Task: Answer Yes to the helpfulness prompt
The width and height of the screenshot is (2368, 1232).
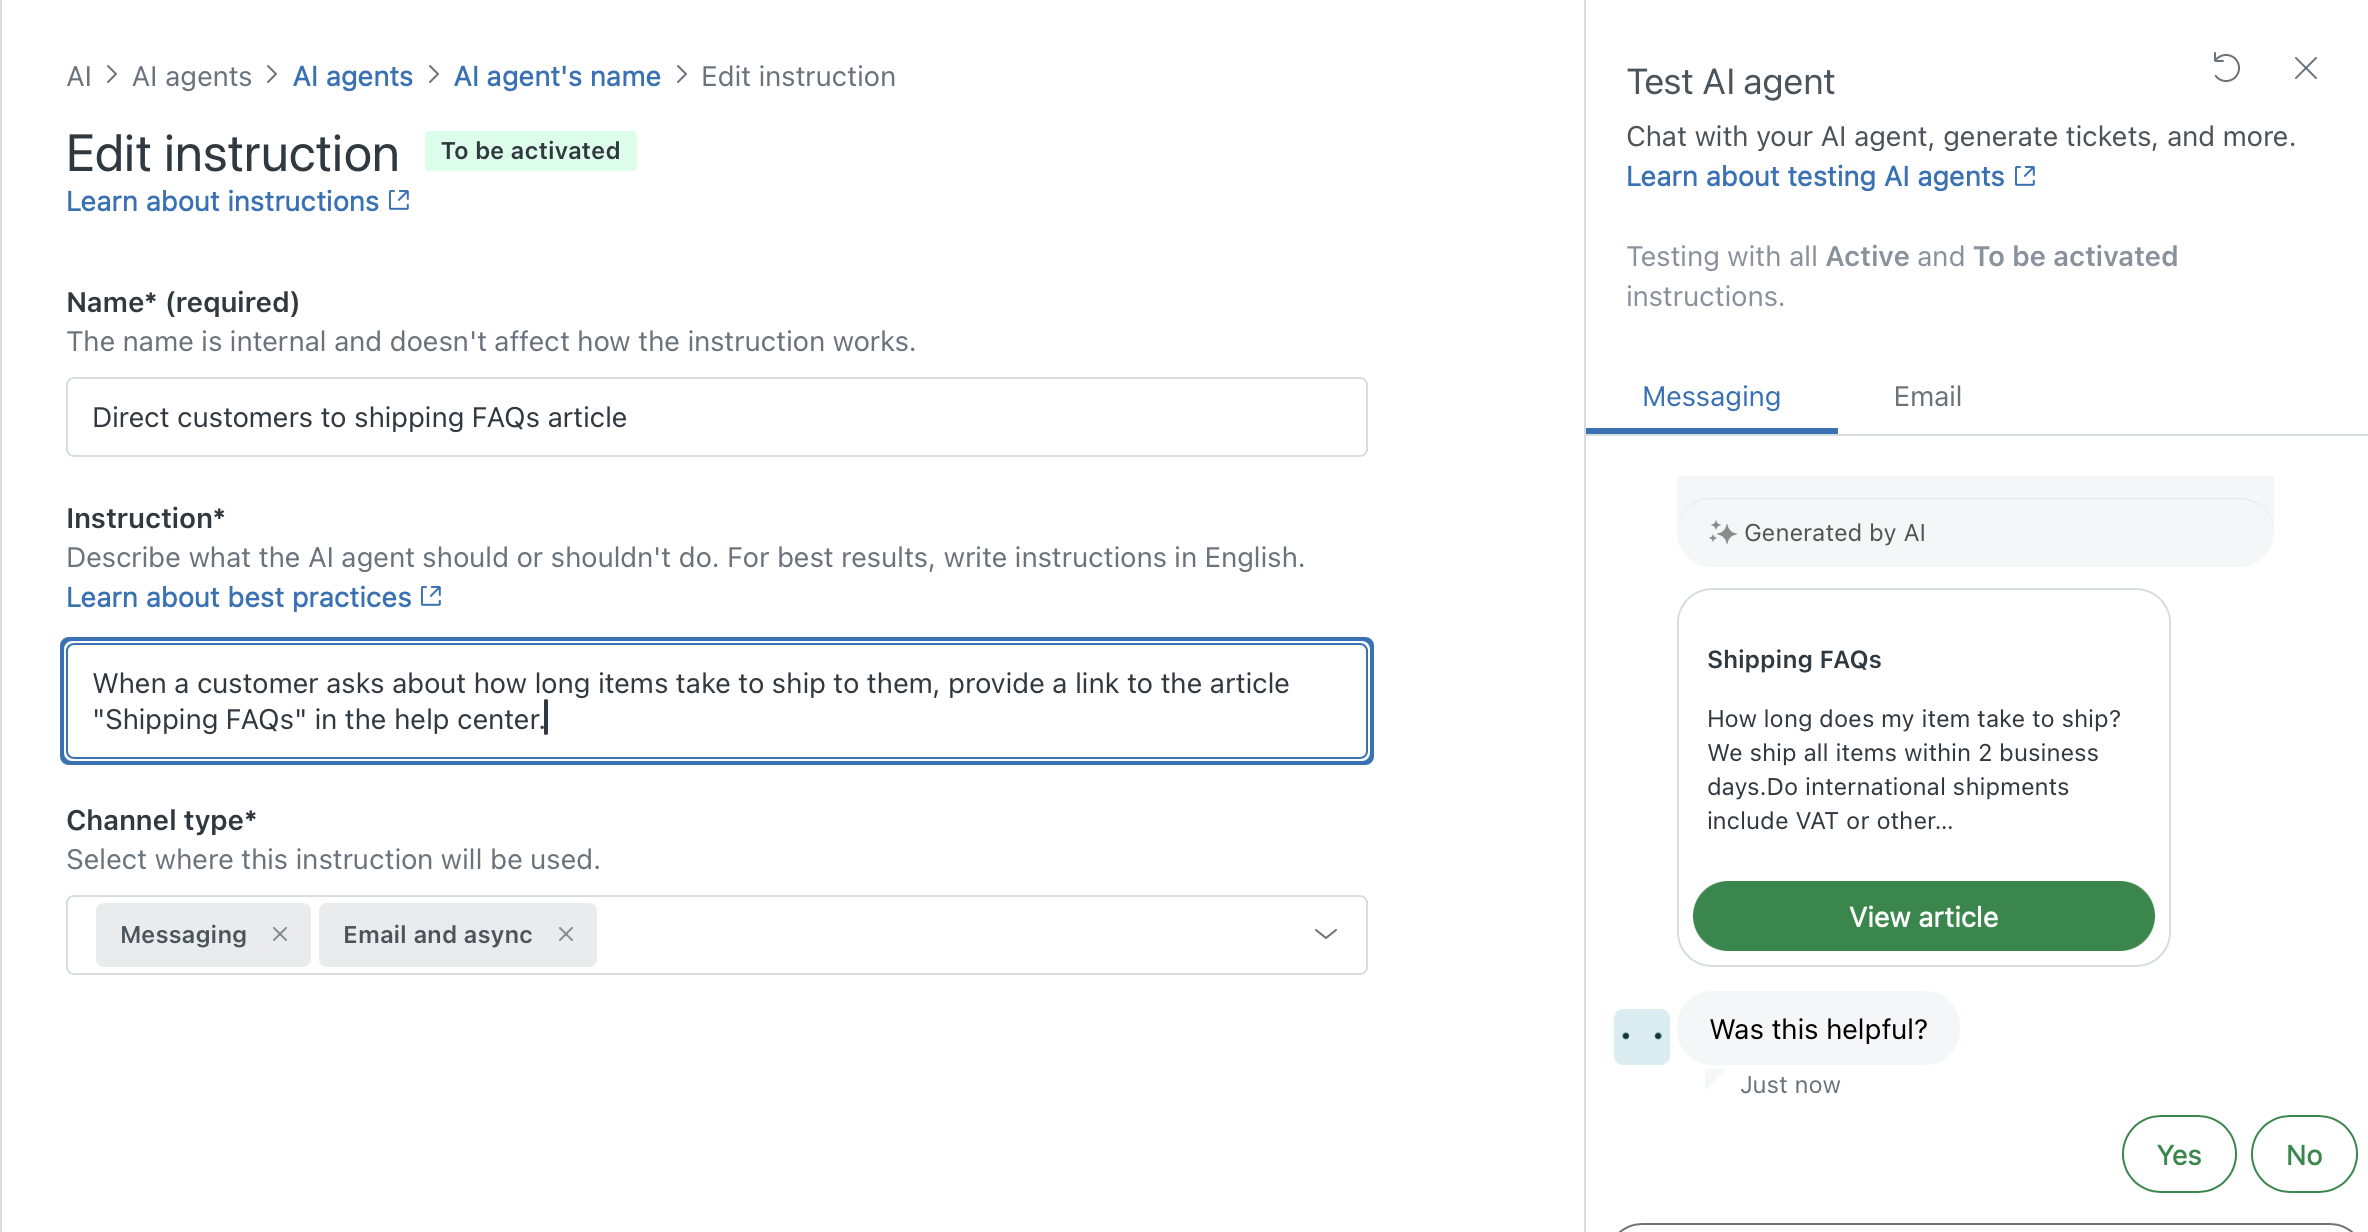Action: [2179, 1154]
